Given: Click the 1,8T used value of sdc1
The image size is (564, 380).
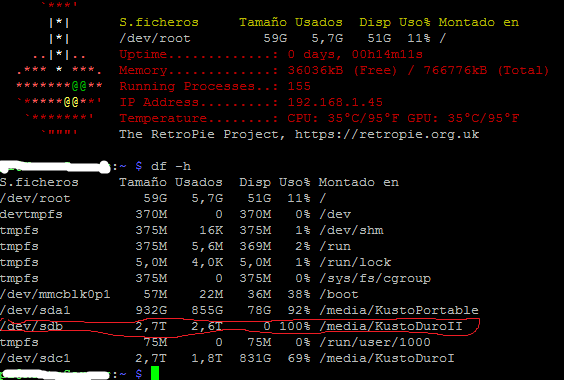Looking at the screenshot, I should (x=207, y=358).
